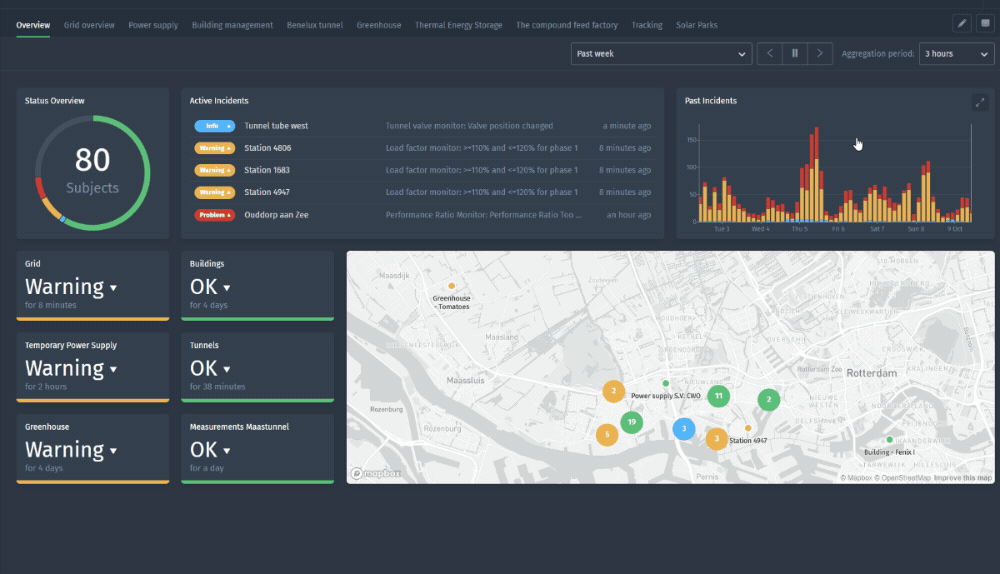Open the 3 hours aggregation period dropdown
1000x574 pixels.
point(956,54)
